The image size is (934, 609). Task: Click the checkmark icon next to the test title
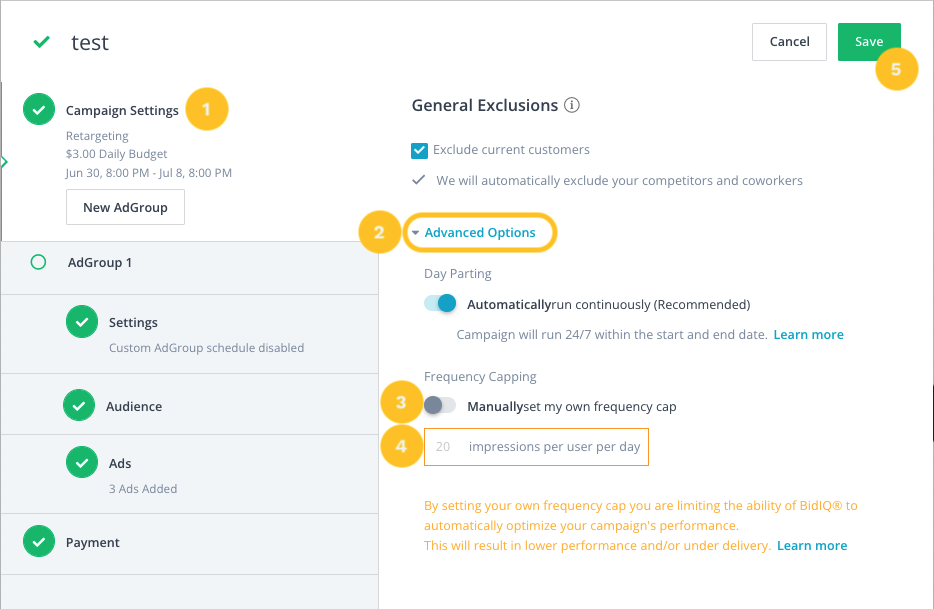40,43
